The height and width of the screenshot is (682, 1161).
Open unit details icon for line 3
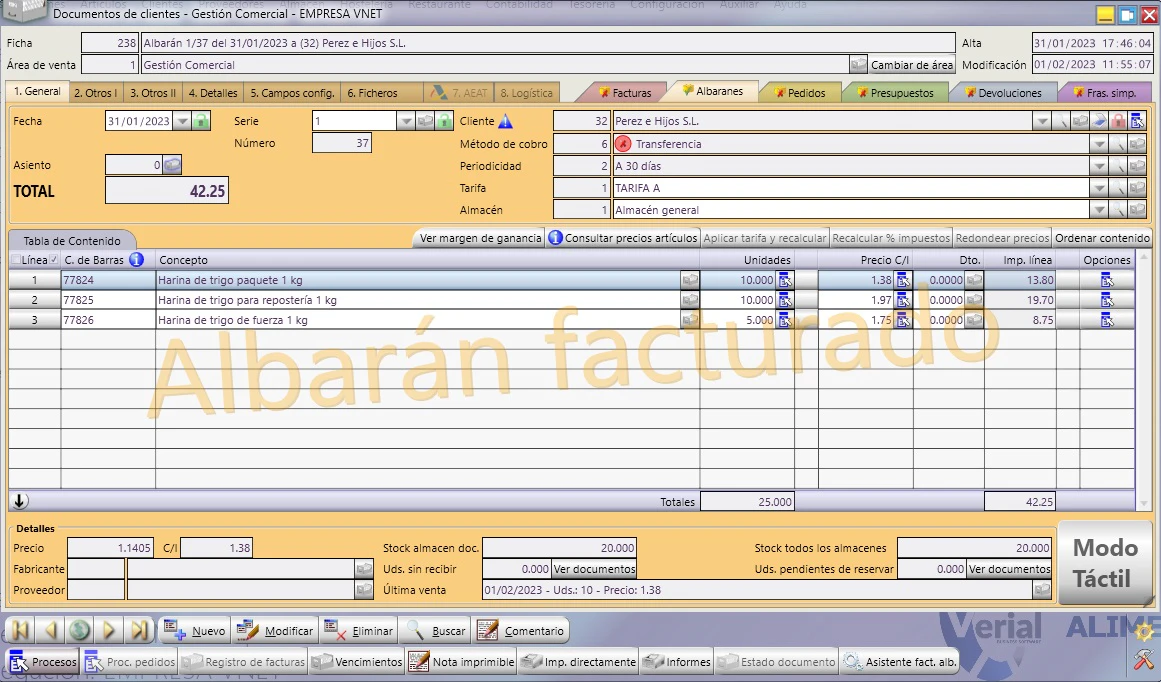pyautogui.click(x=785, y=320)
